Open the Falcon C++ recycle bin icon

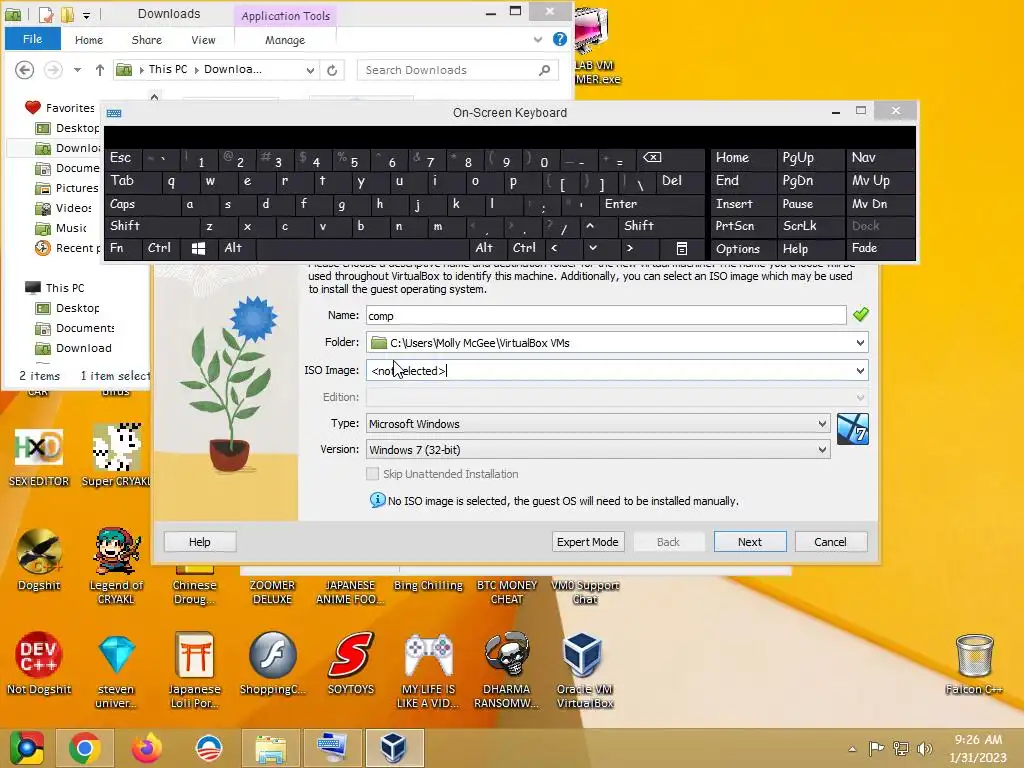[x=974, y=656]
